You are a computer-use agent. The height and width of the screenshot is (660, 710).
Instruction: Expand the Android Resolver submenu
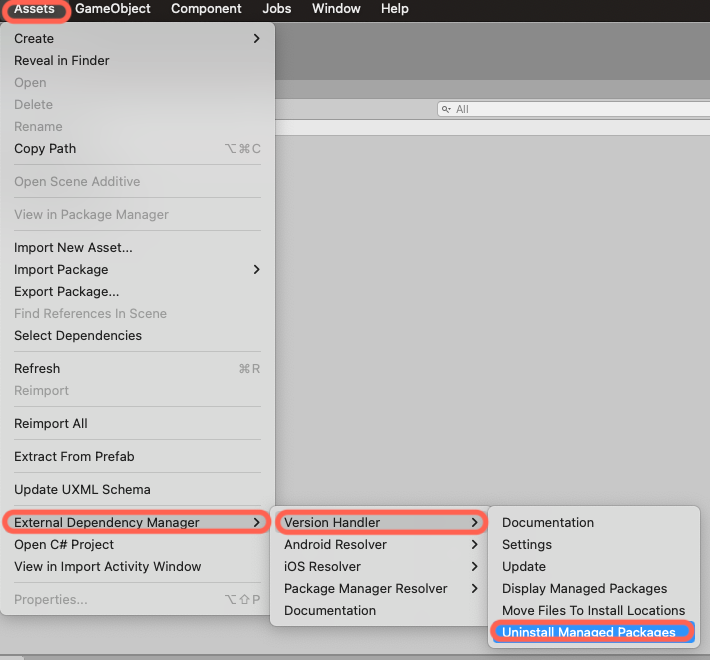381,545
